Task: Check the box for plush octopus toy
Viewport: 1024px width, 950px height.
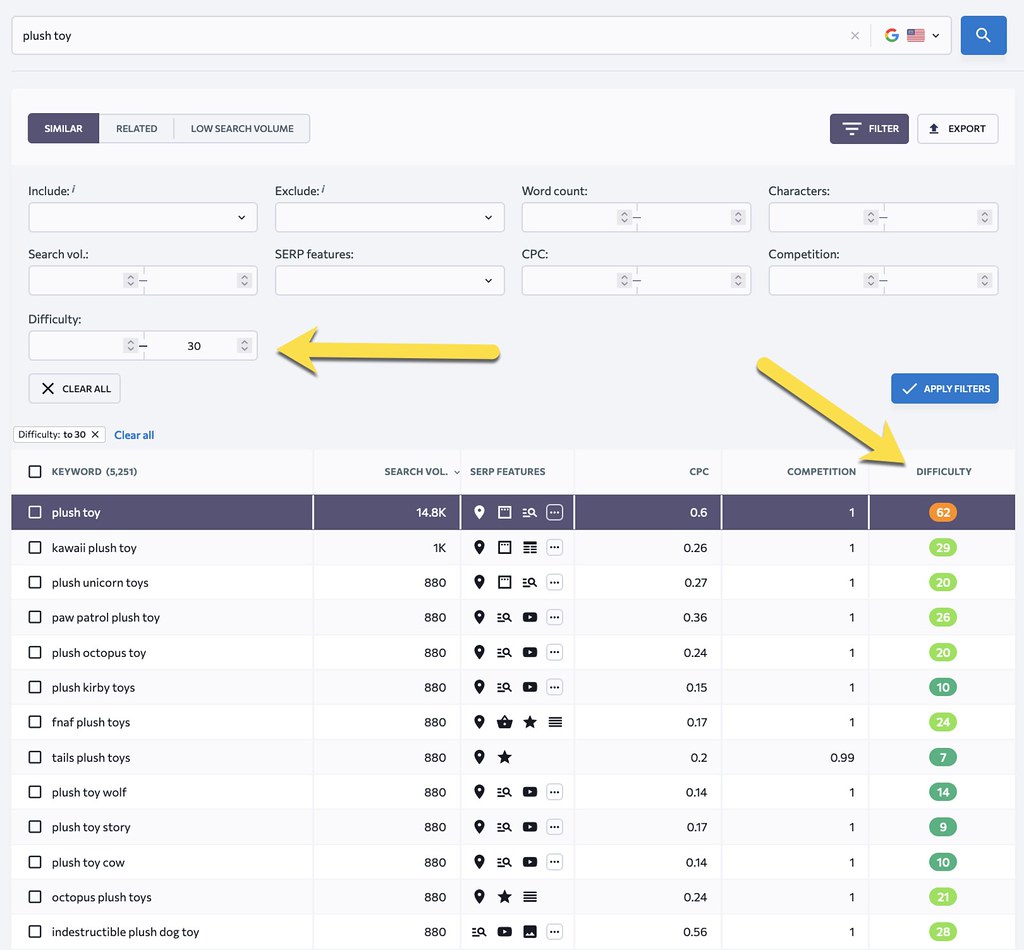Action: click(35, 653)
